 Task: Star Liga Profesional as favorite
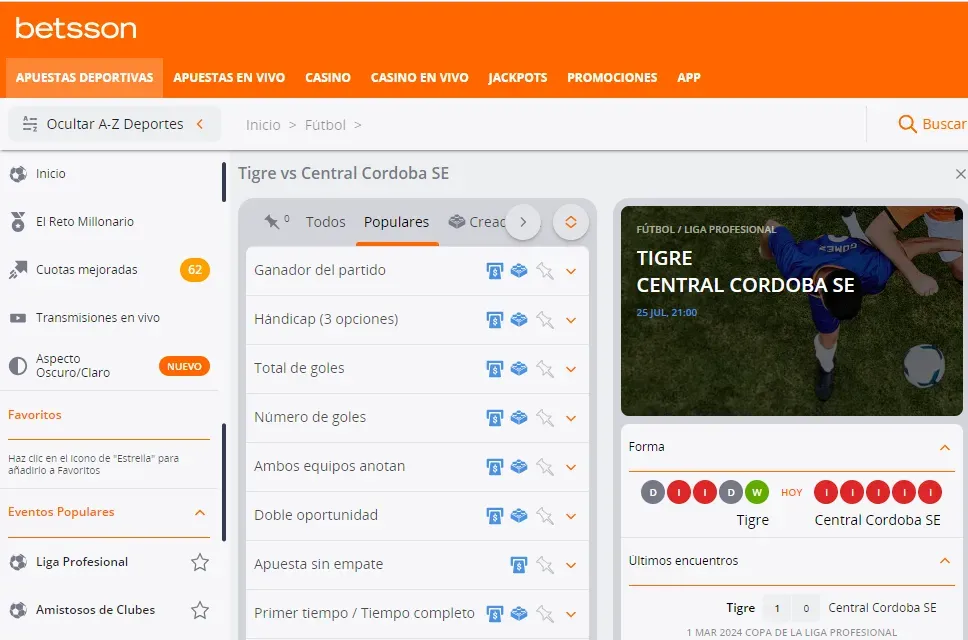coord(200,562)
